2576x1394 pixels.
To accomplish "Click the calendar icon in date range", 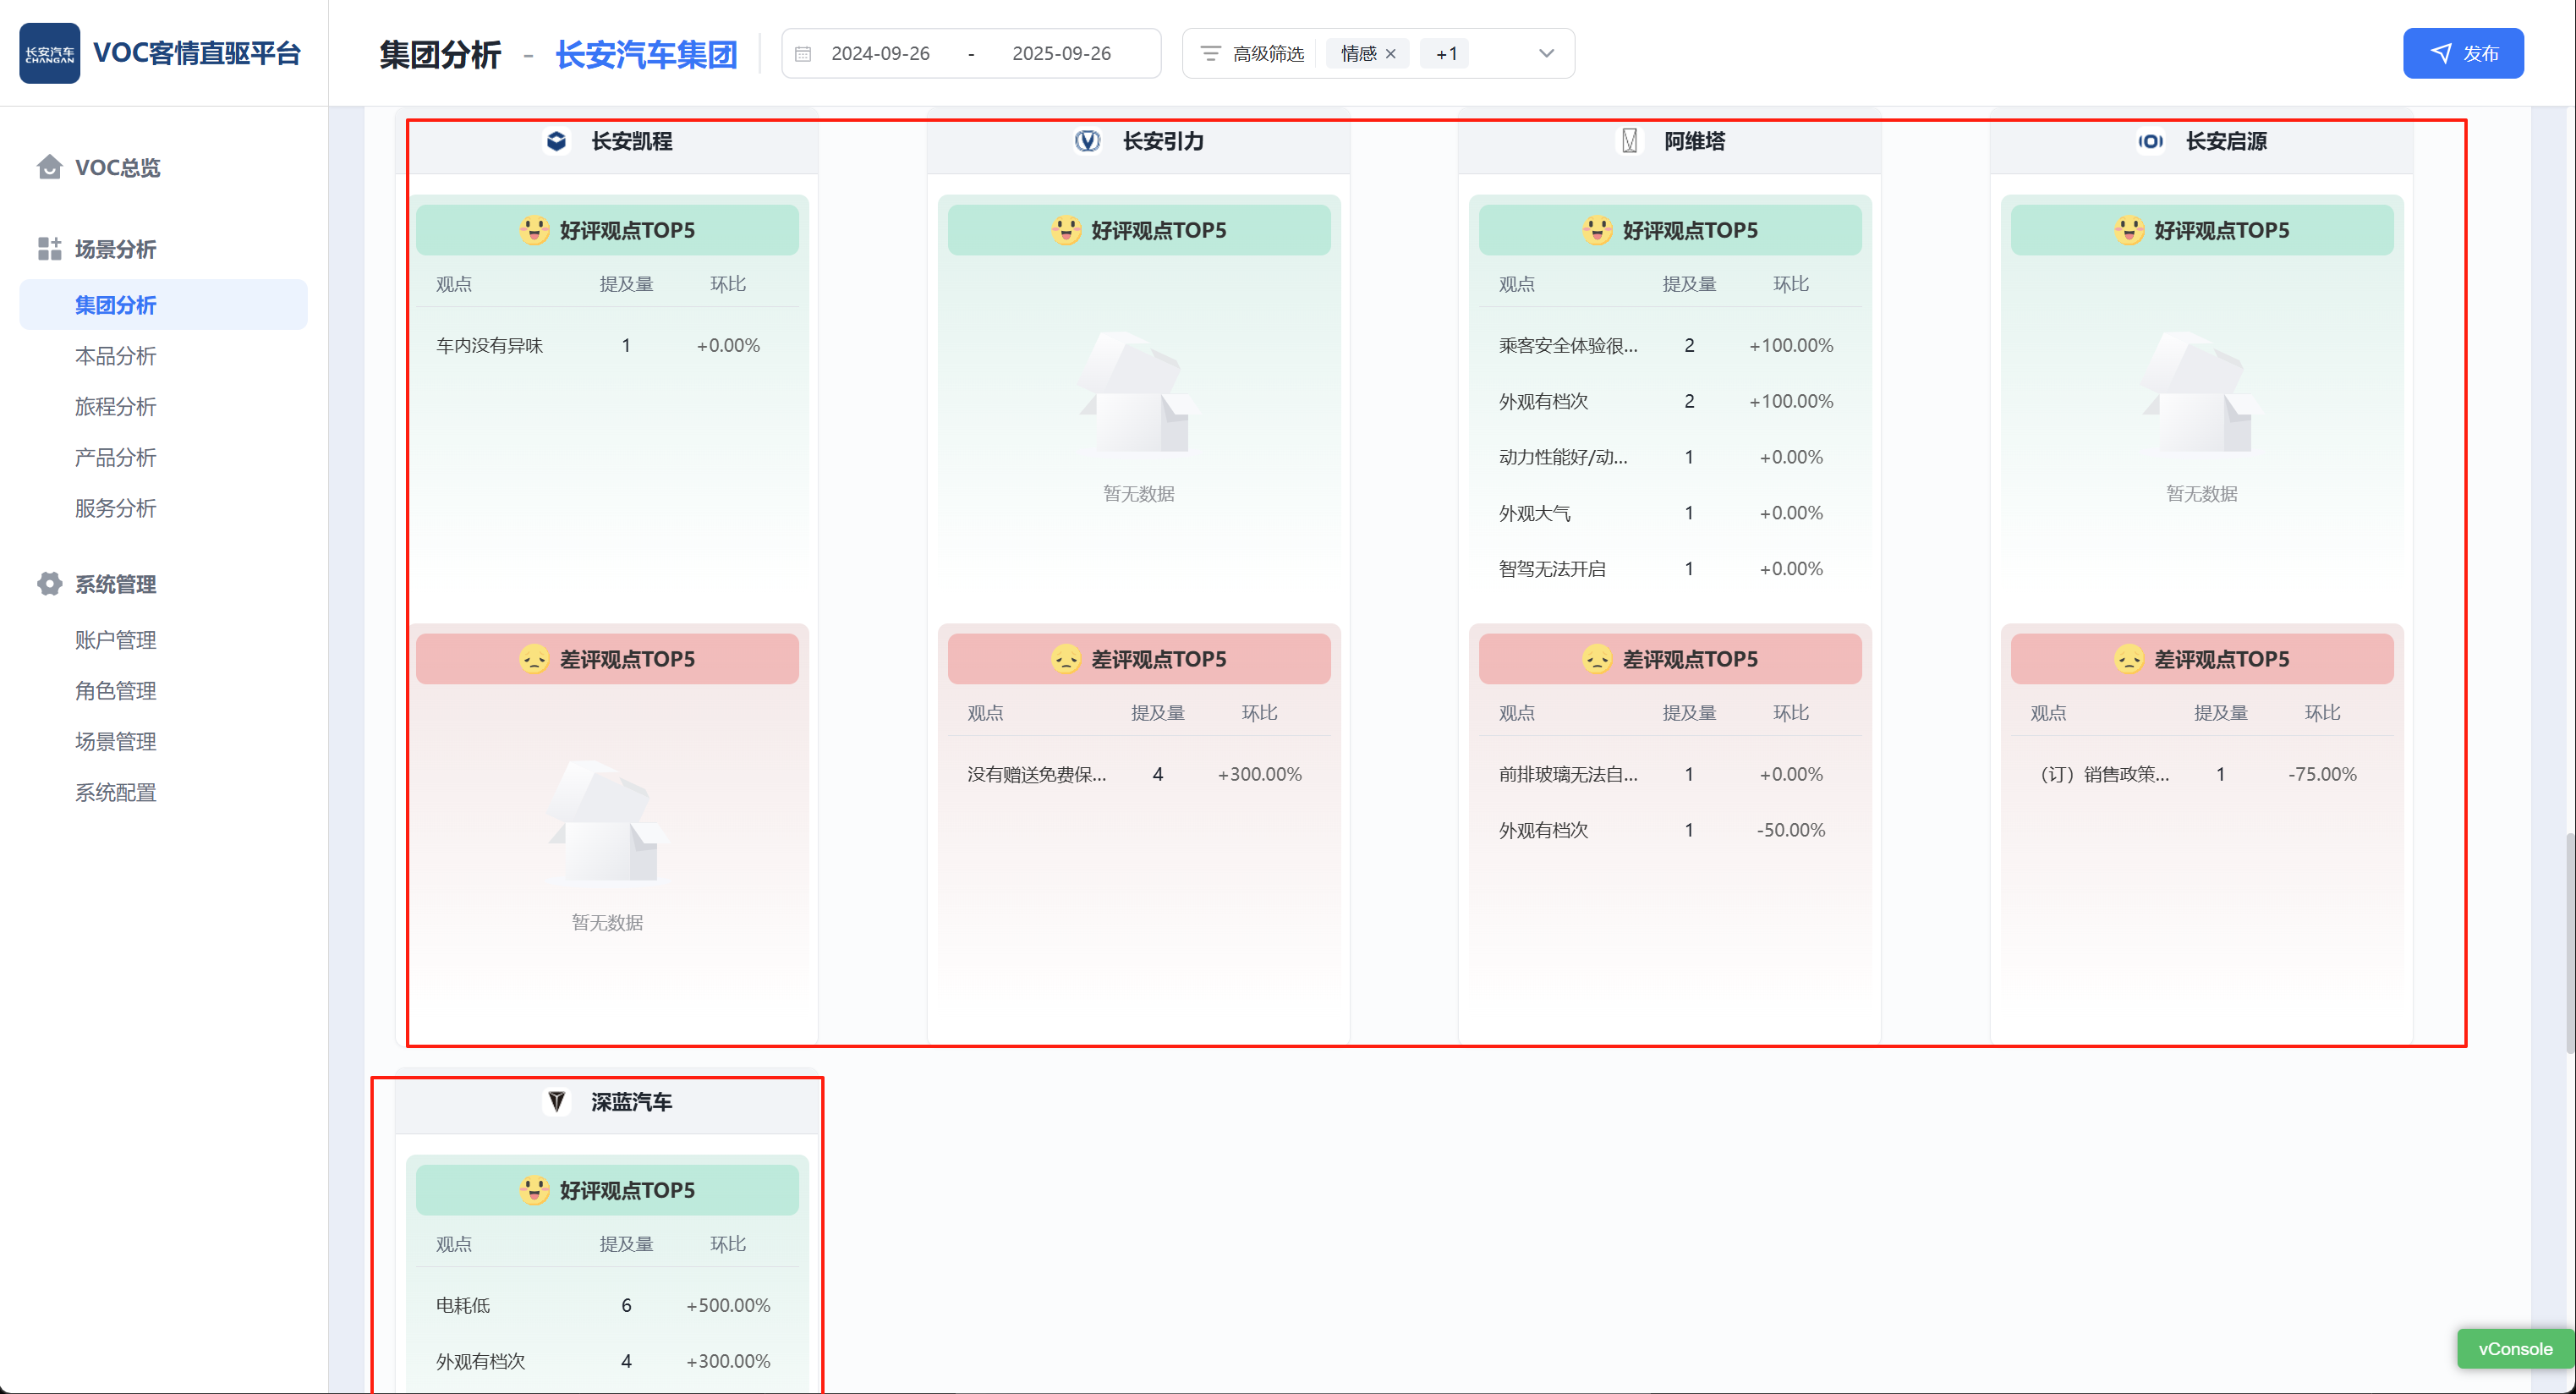I will 803,54.
